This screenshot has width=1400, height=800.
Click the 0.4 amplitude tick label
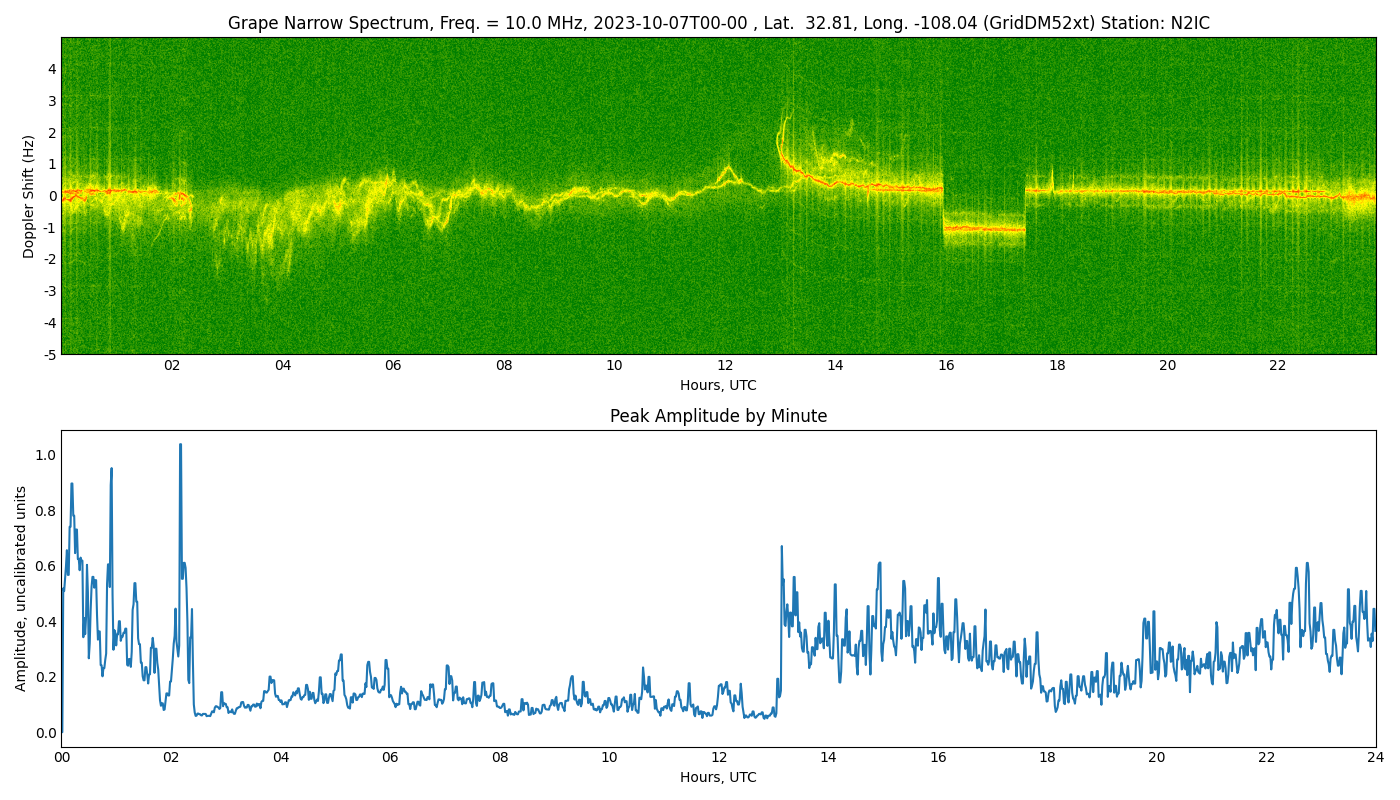point(45,622)
